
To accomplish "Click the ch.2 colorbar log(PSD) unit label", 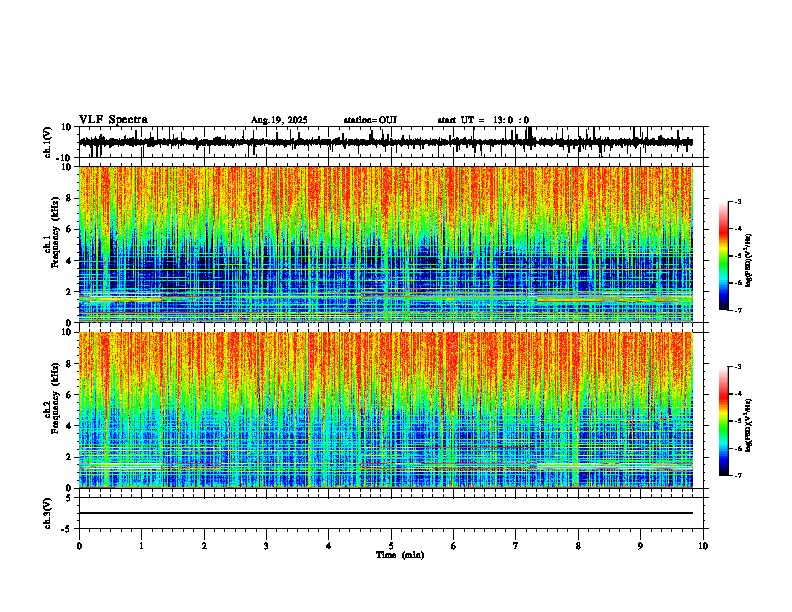I will (749, 425).
